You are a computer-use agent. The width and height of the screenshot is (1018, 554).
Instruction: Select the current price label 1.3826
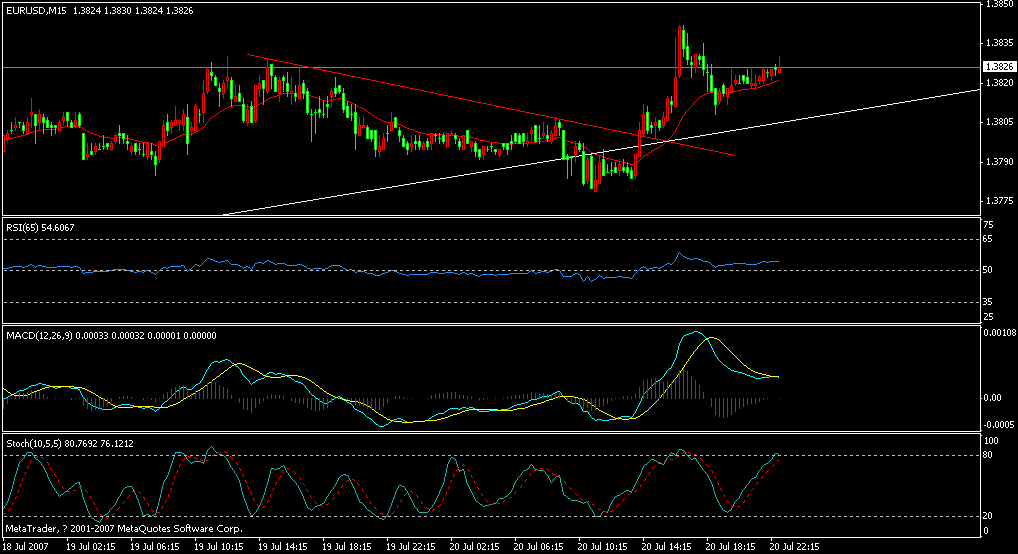tap(999, 67)
